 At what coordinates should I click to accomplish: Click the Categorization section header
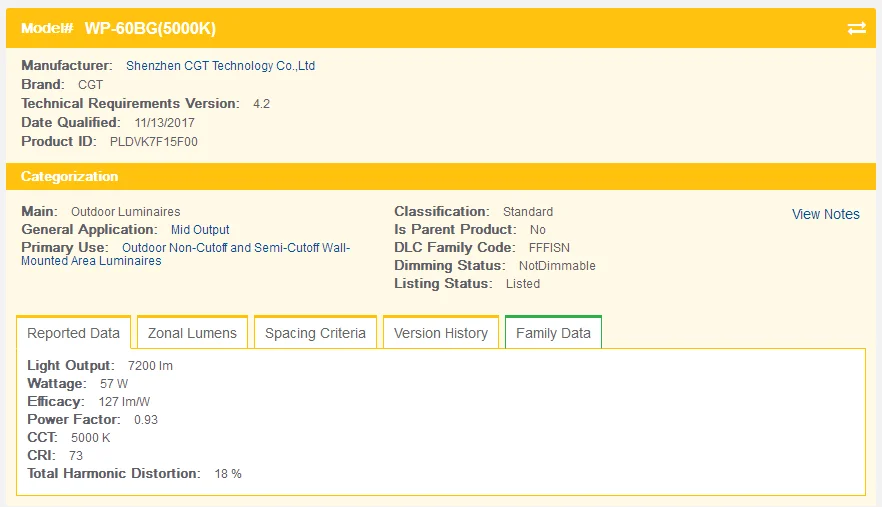[x=70, y=176]
